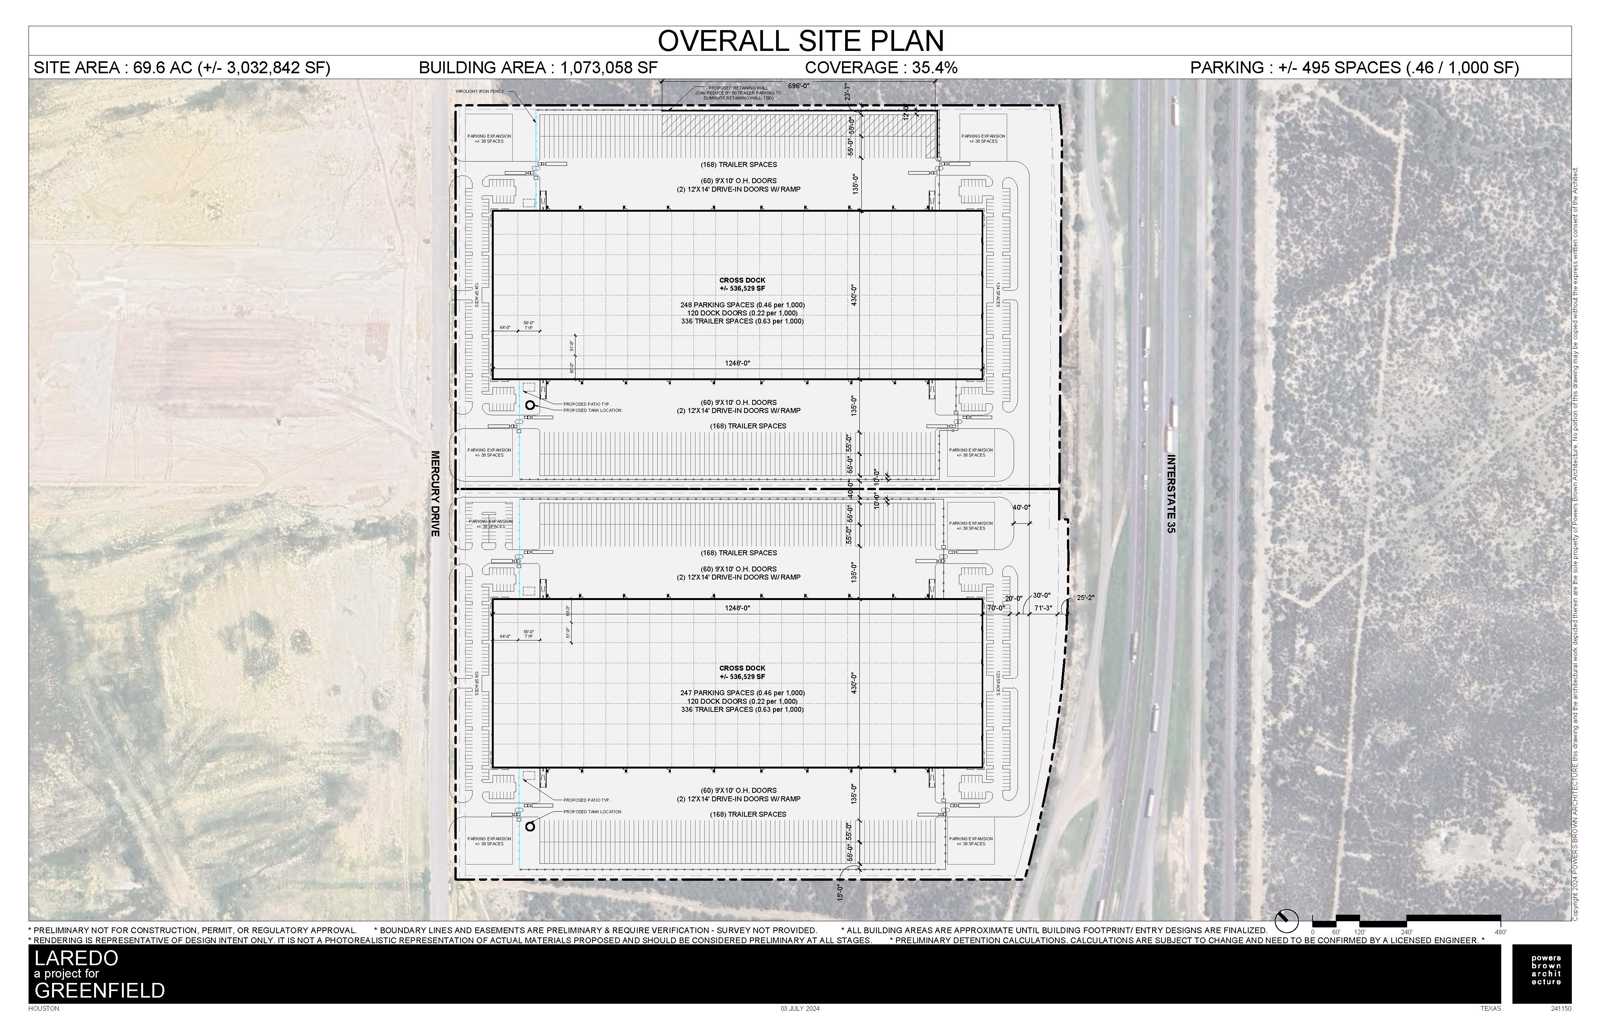Image resolution: width=1600 pixels, height=1035 pixels.
Task: Click the MERCURY DRIVE street label
Action: pos(433,494)
